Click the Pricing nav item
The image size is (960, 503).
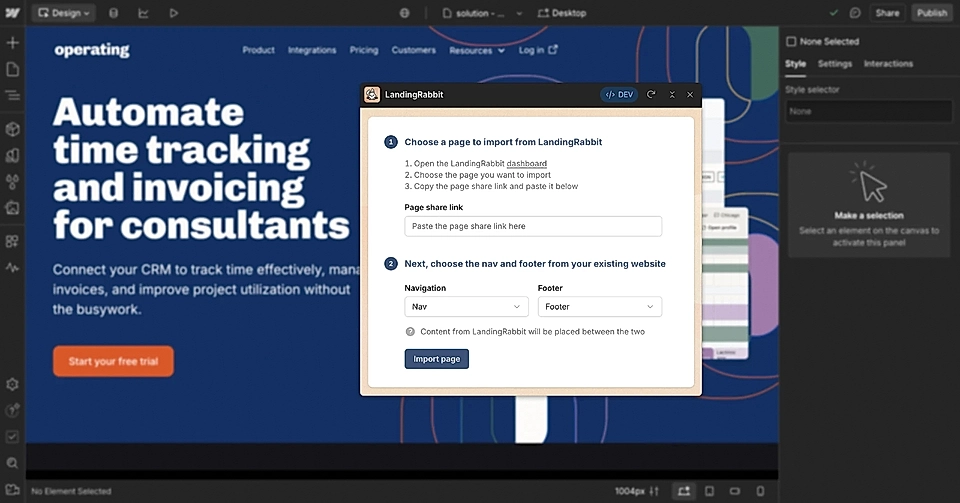tap(364, 50)
